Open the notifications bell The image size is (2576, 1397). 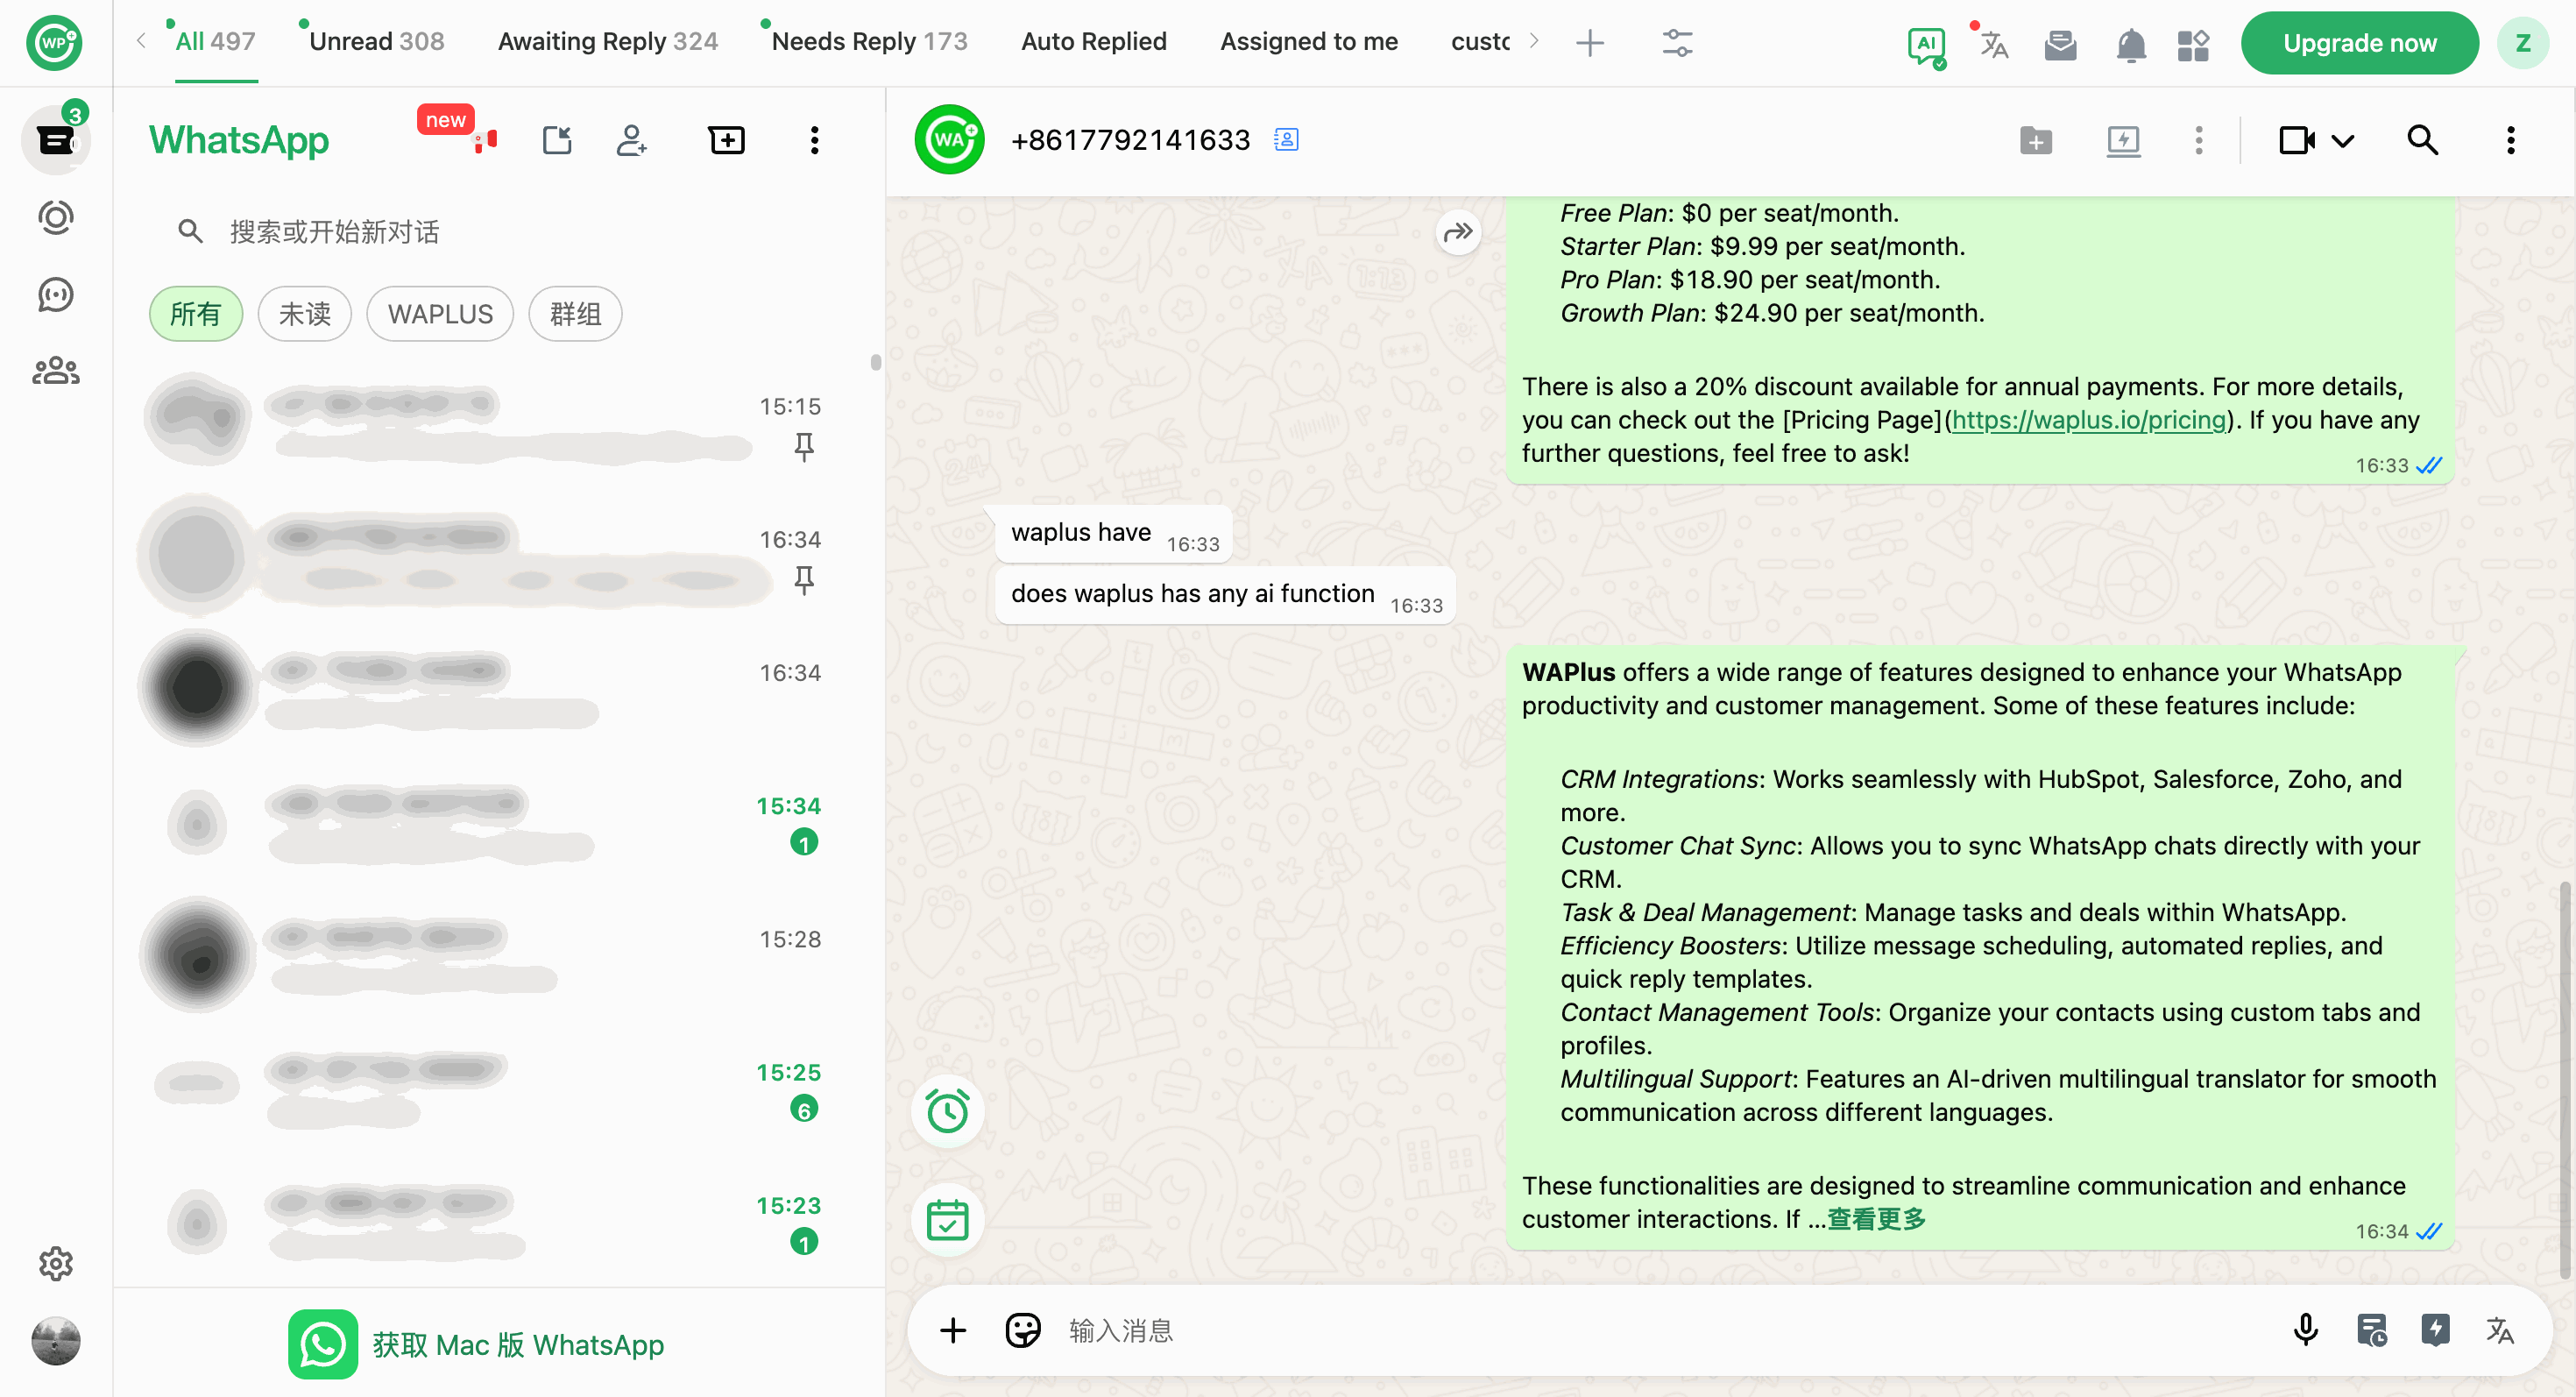2130,44
